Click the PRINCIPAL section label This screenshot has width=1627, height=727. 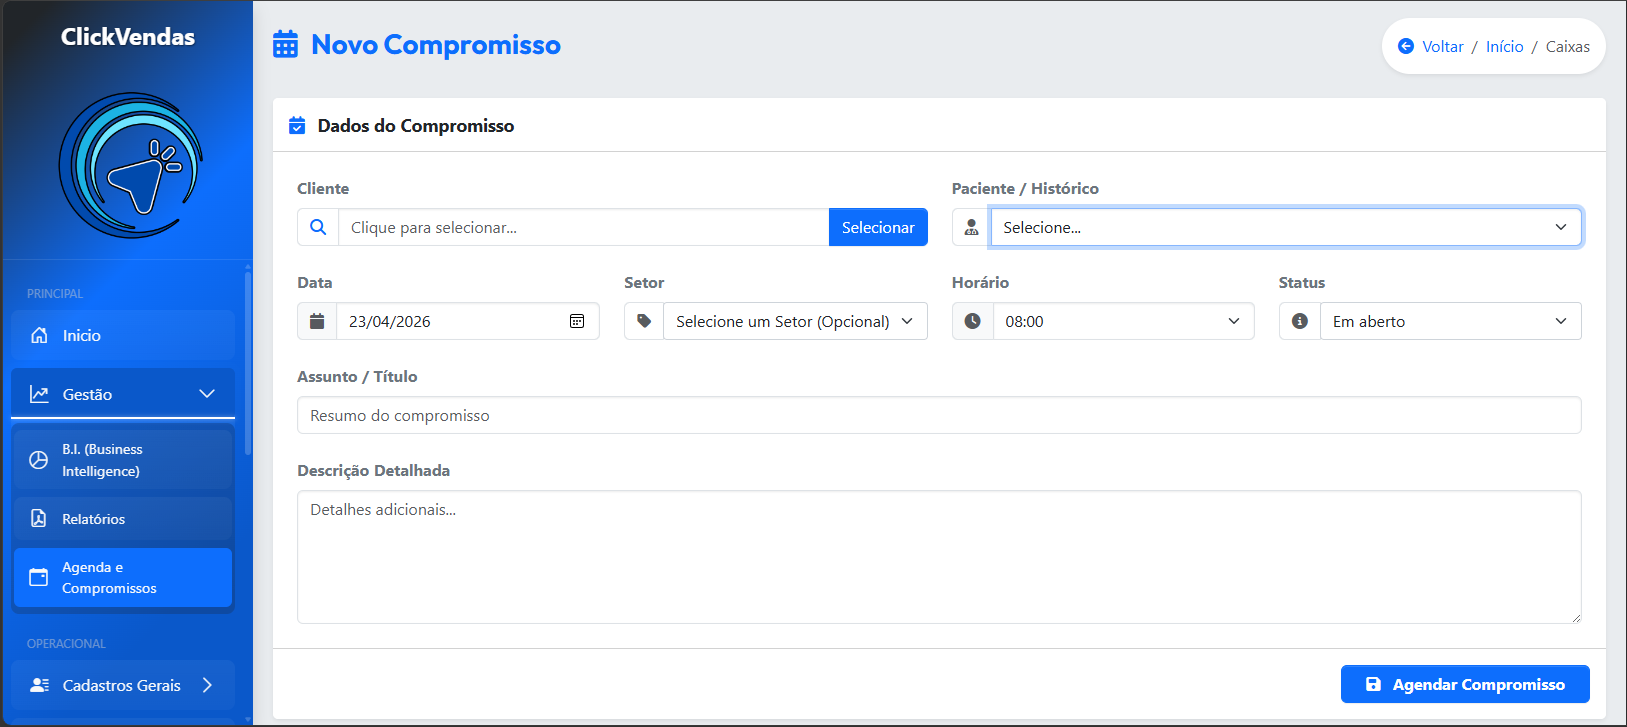pyautogui.click(x=55, y=294)
